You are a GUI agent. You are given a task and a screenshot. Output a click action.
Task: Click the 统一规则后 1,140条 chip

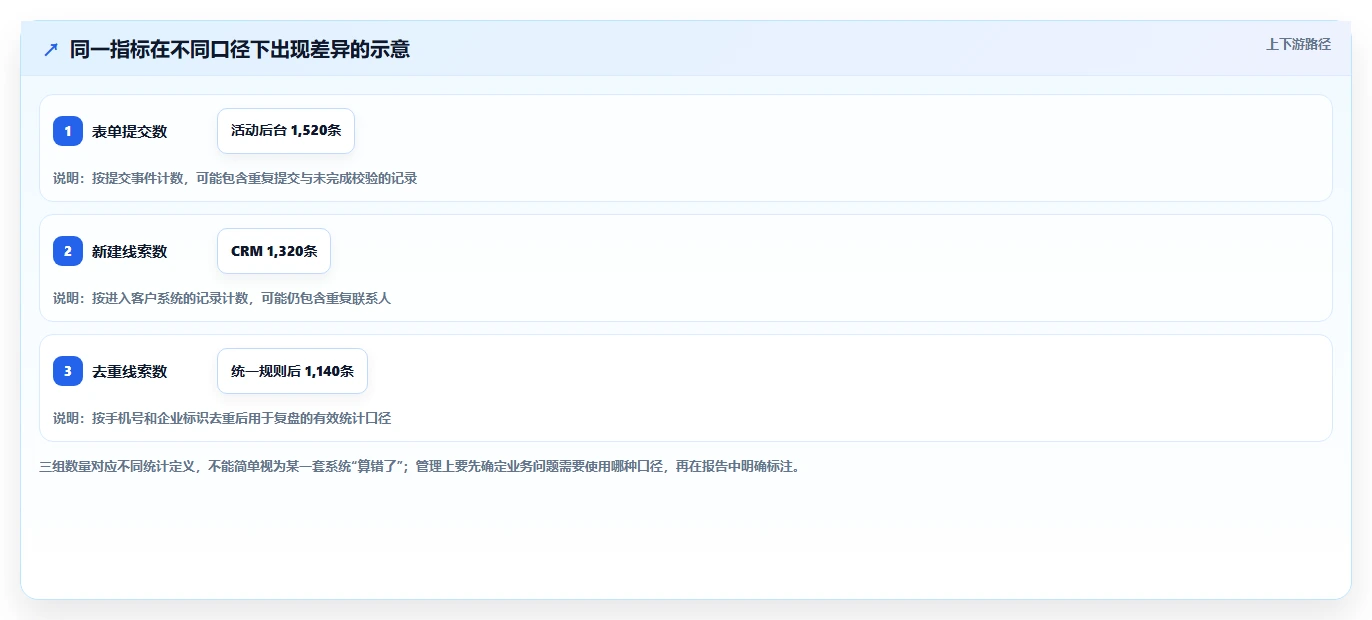click(292, 371)
